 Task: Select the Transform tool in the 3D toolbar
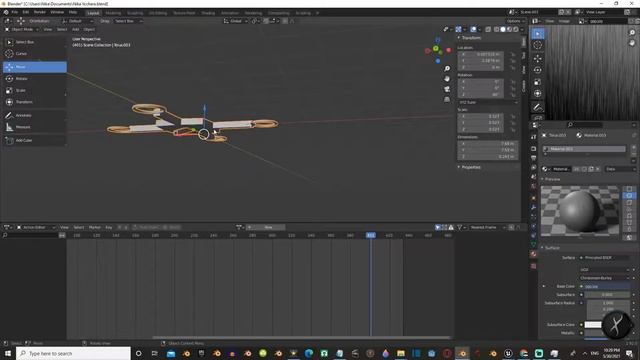point(35,102)
